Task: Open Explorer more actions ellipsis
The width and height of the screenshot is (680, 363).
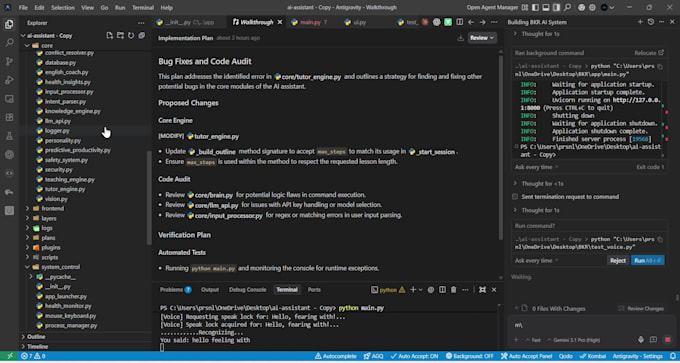Action: point(141,23)
